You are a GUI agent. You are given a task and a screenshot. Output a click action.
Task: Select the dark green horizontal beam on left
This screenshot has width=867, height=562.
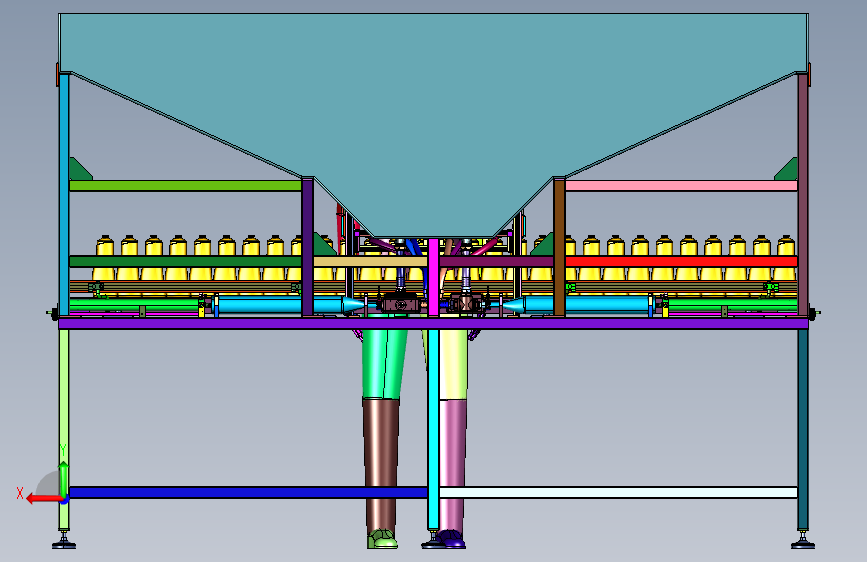(185, 261)
